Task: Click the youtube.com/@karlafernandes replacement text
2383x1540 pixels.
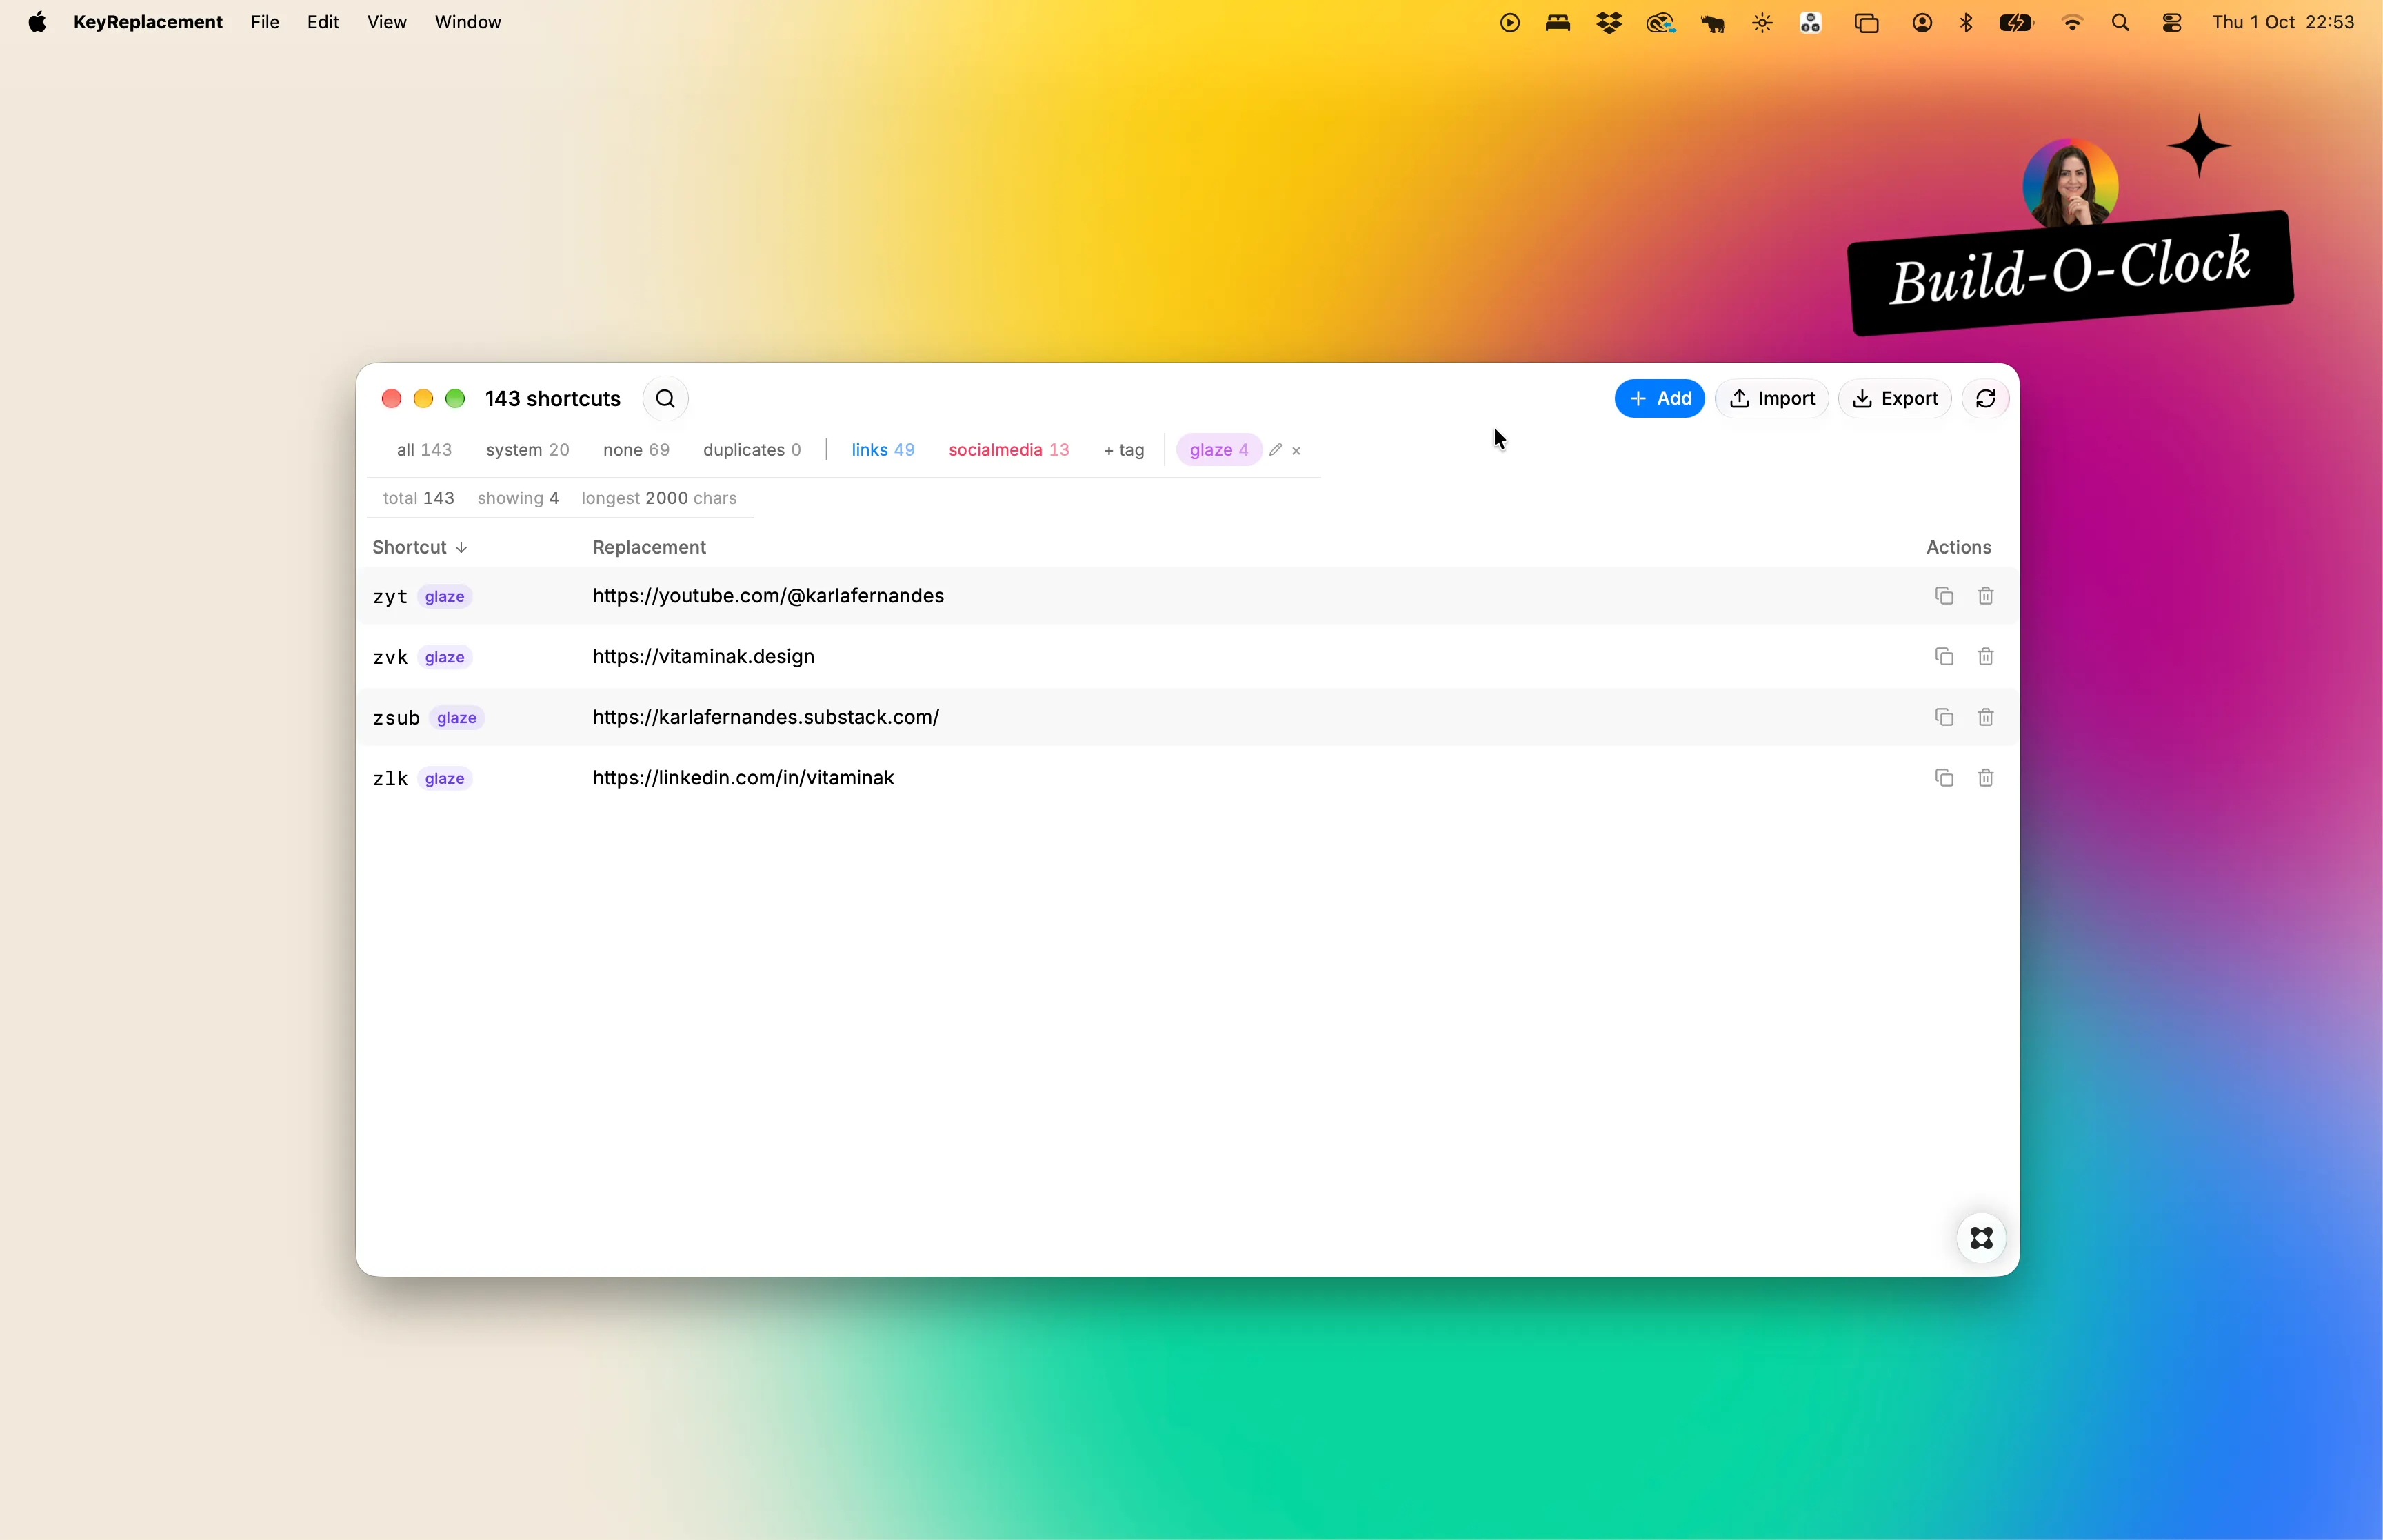Action: click(768, 596)
